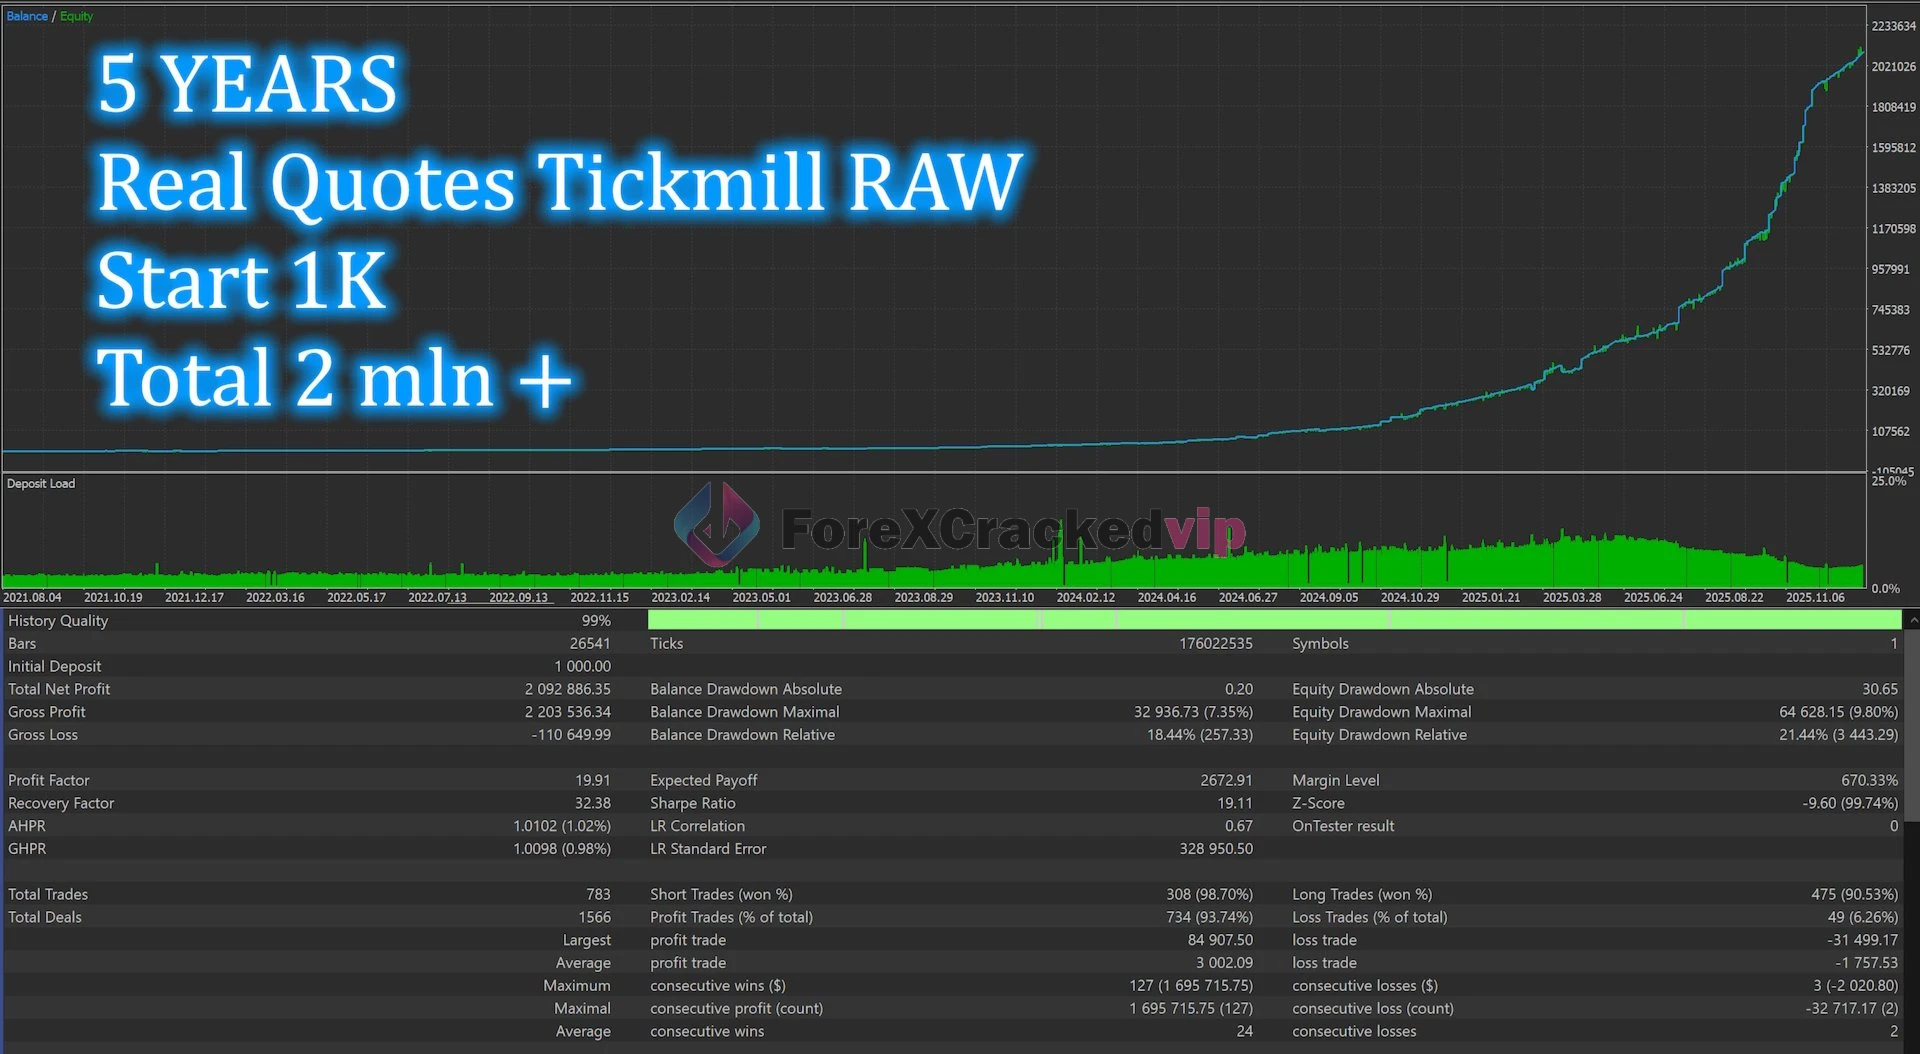Select the Total Net Profit value
Image resolution: width=1920 pixels, height=1054 pixels.
click(x=567, y=689)
